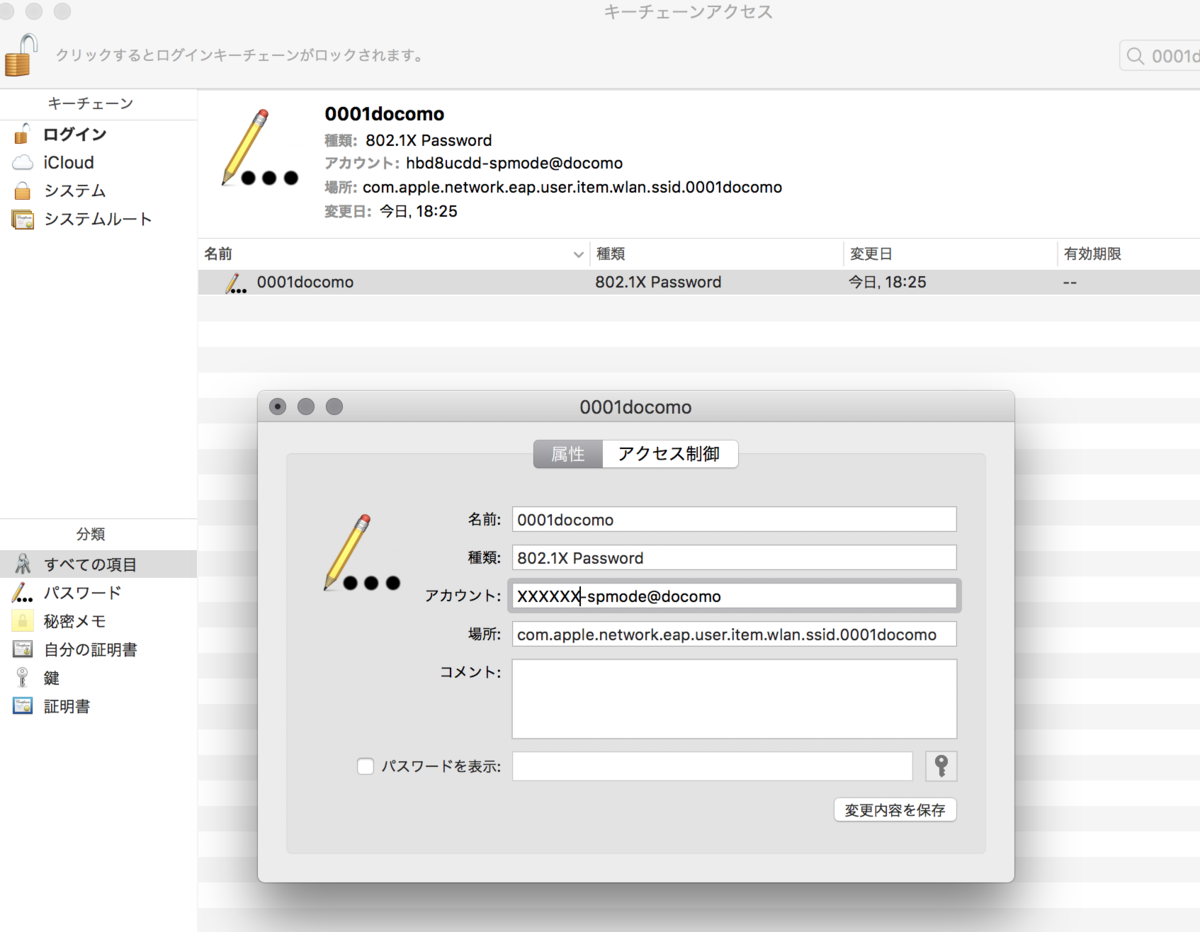Click the large password icon in the detail header
This screenshot has height=932, width=1200.
click(x=260, y=148)
